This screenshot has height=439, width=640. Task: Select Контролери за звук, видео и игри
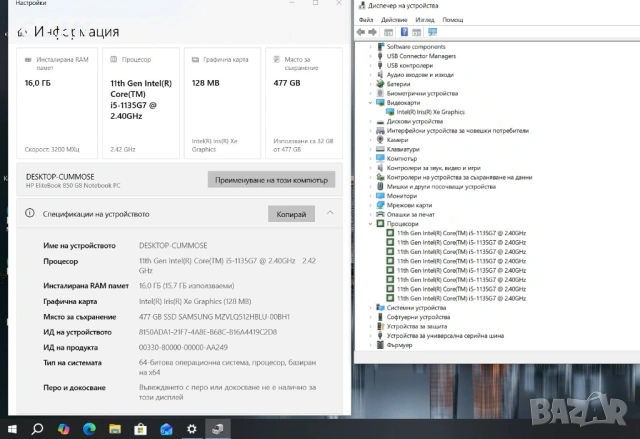pyautogui.click(x=433, y=168)
